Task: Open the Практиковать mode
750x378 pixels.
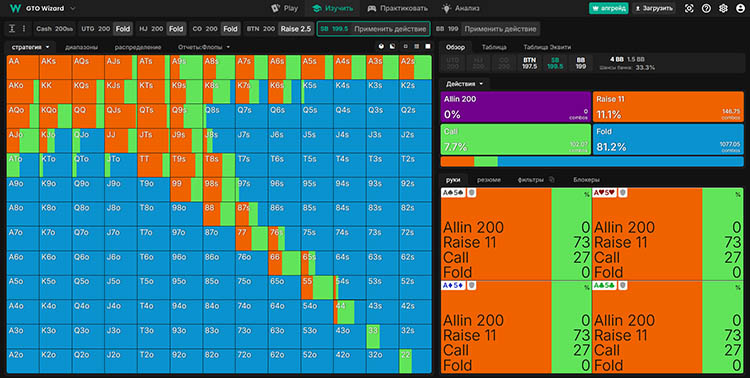Action: click(x=397, y=8)
